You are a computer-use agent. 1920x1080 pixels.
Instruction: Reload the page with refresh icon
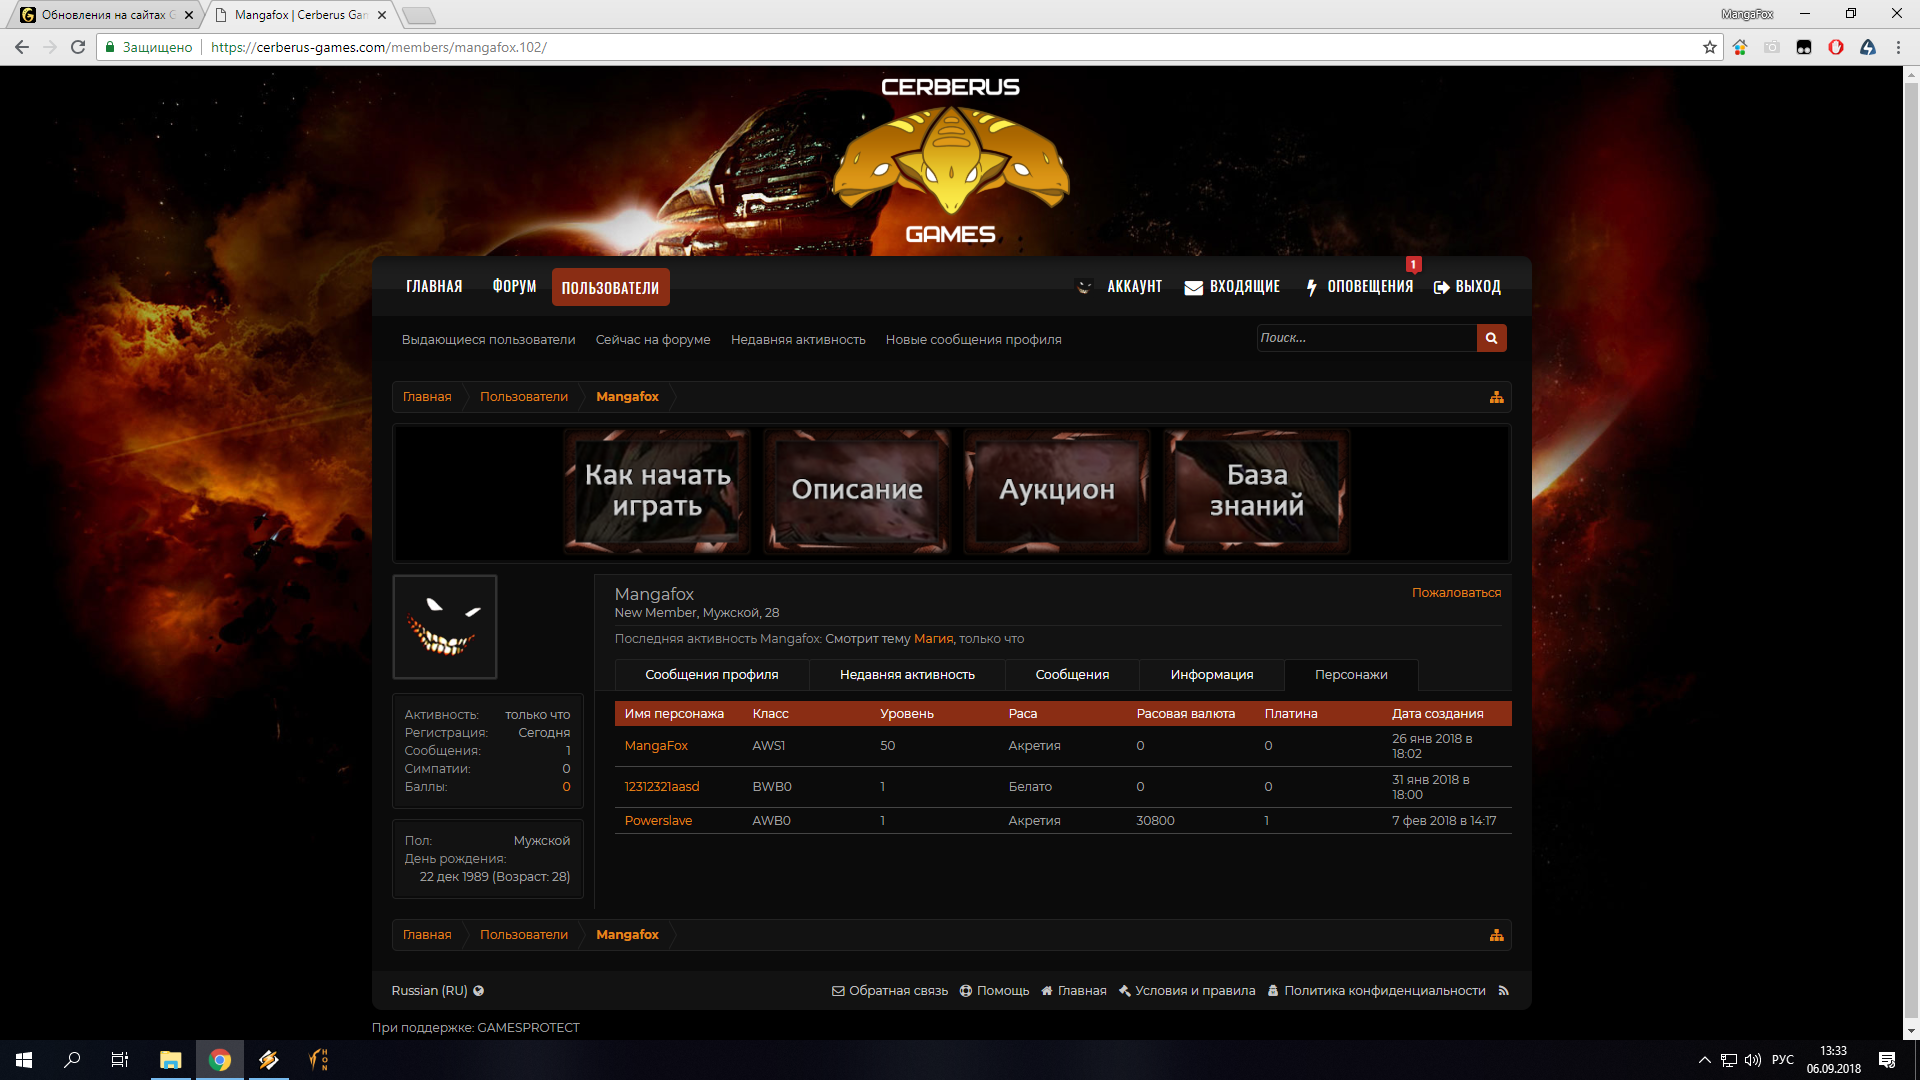[78, 47]
